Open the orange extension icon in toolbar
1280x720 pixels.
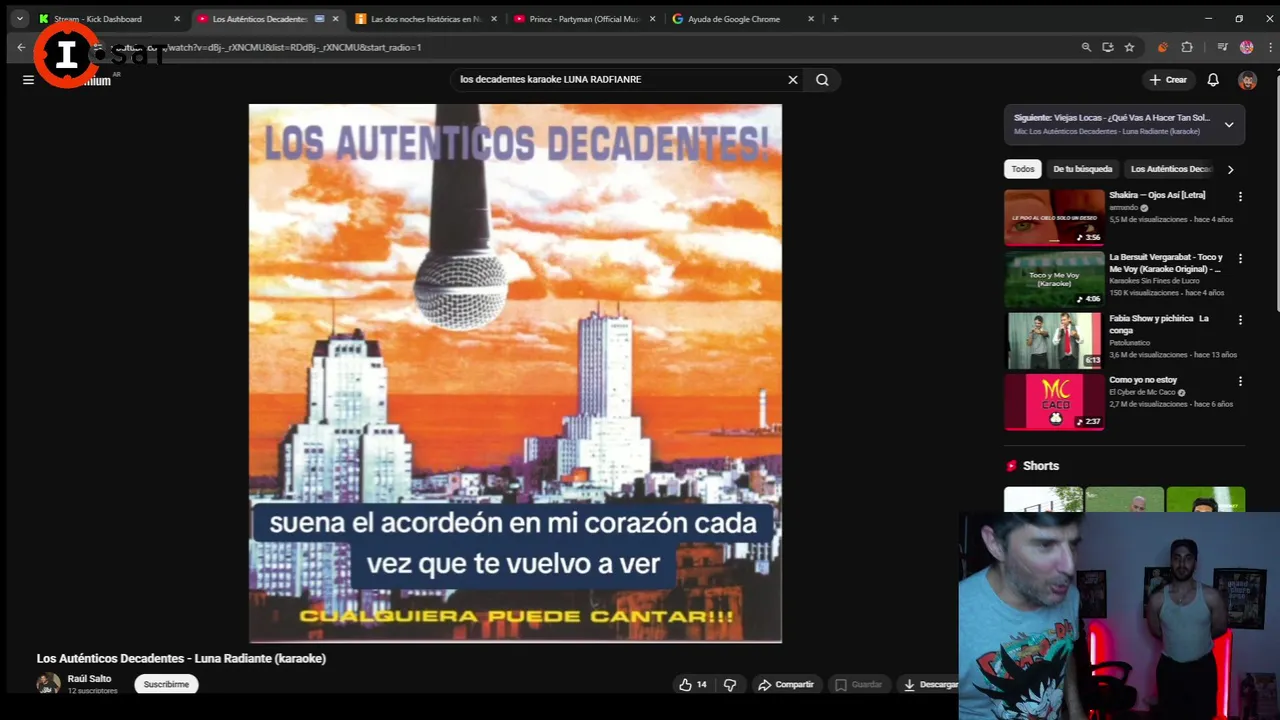[x=1162, y=47]
